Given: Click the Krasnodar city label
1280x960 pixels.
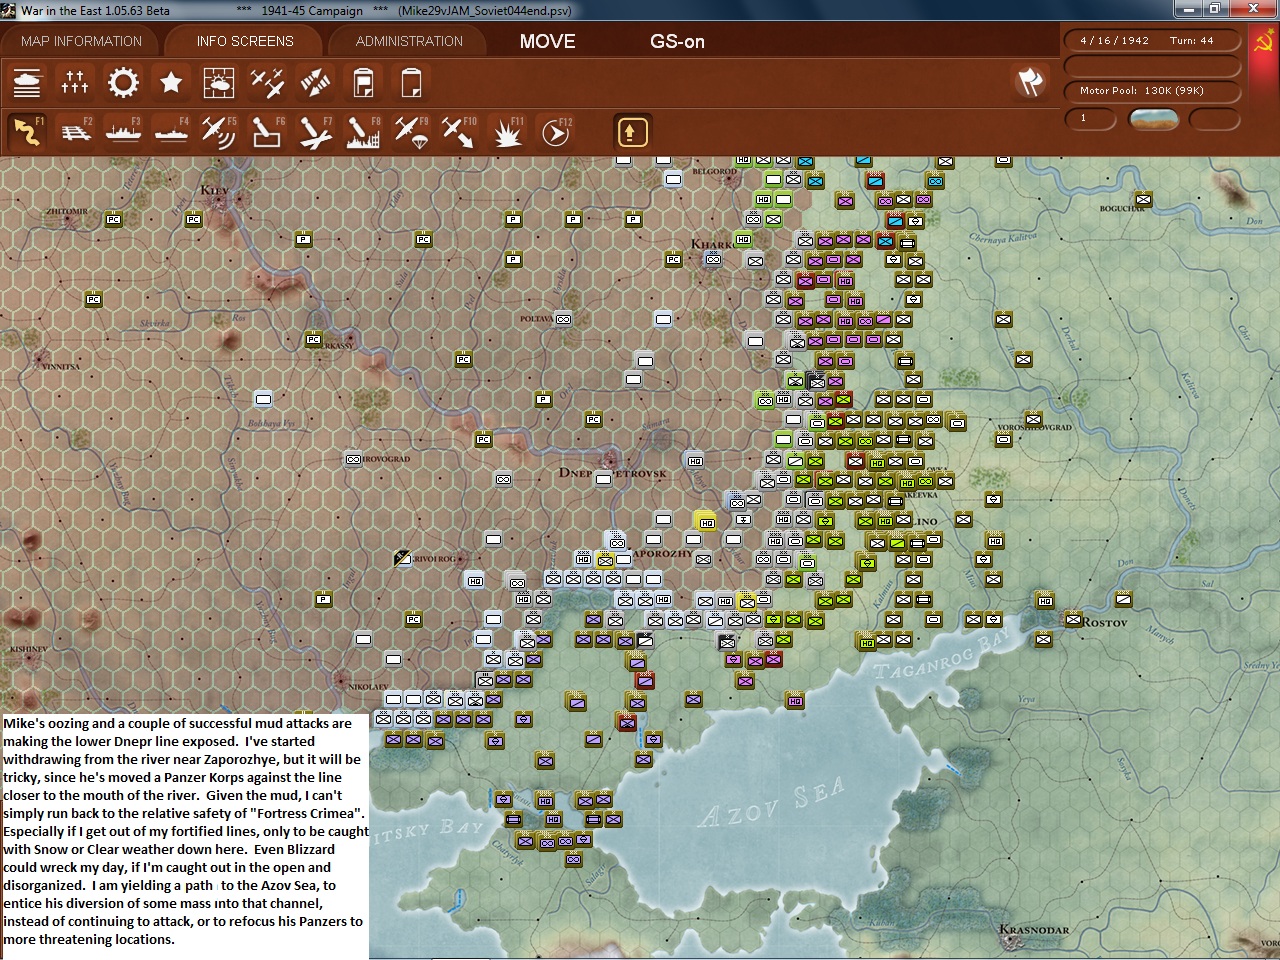Looking at the screenshot, I should pyautogui.click(x=1034, y=930).
